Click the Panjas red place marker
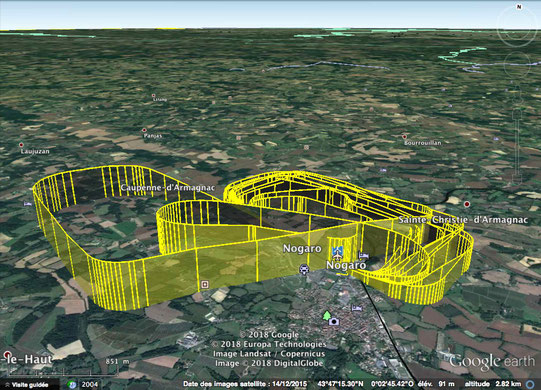The height and width of the screenshot is (390, 541). 144,130
